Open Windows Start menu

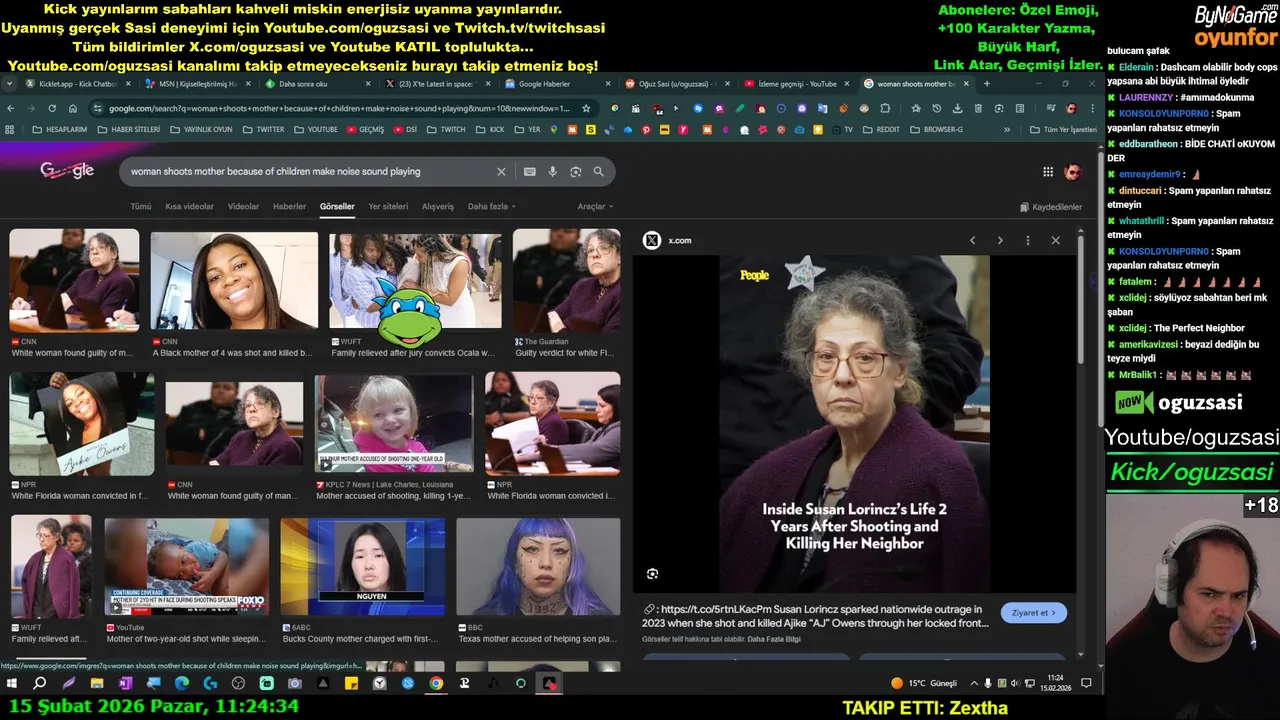12,684
